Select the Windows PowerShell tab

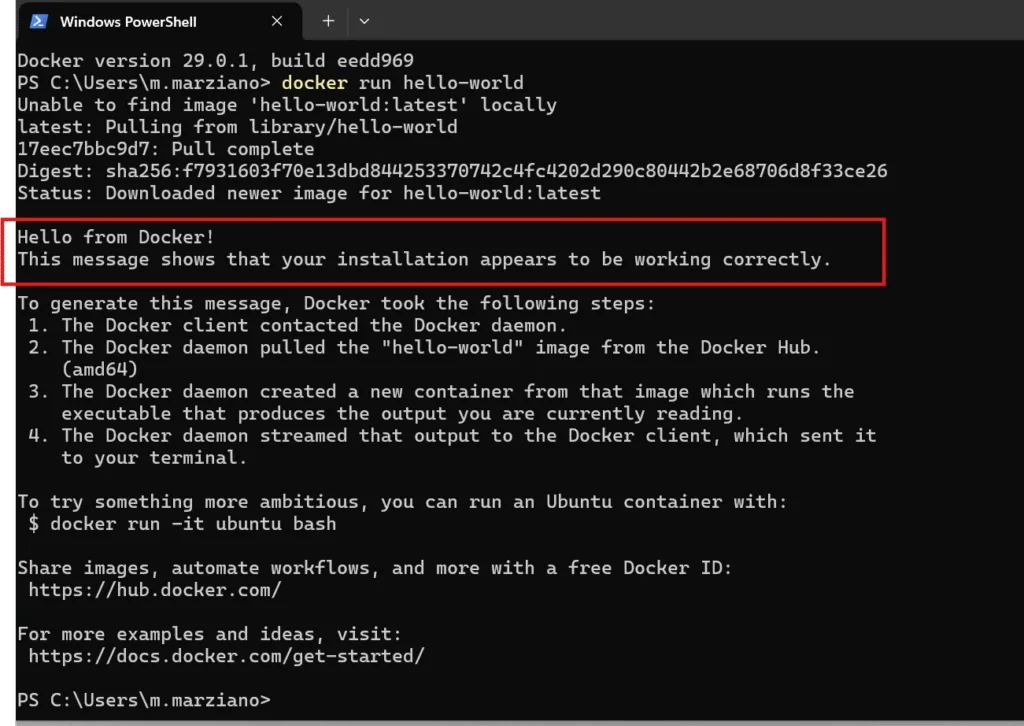pos(128,21)
